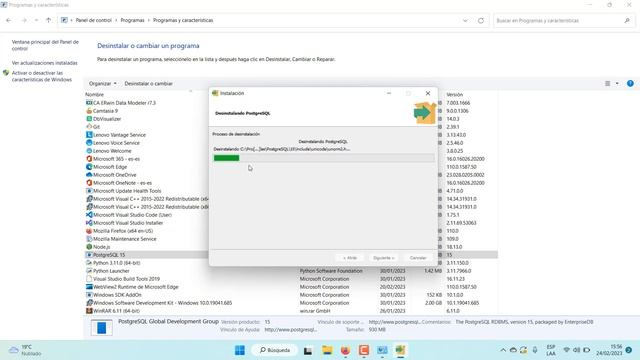Click the Programas y características breadcrumb
Screen dimensions: 640x360
[x=183, y=20]
